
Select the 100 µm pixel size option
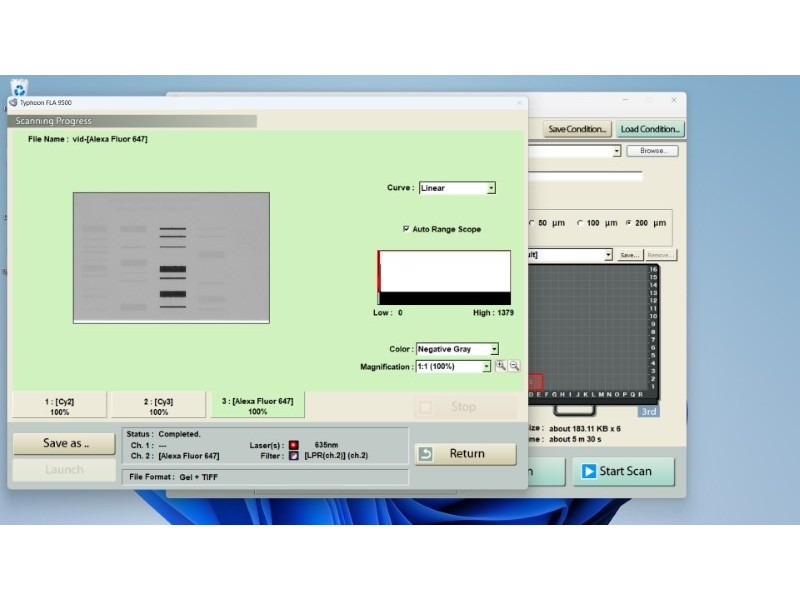pos(580,223)
